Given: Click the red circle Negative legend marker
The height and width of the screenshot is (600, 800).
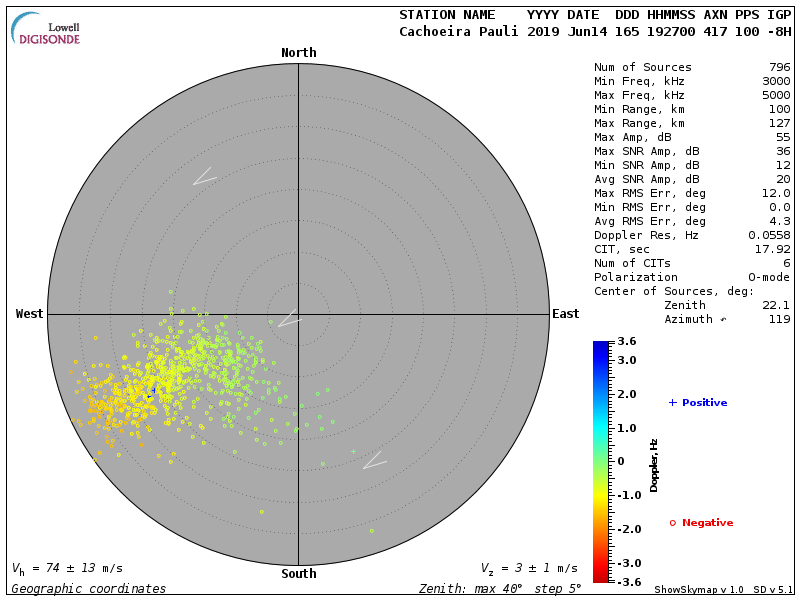Looking at the screenshot, I should 673,523.
